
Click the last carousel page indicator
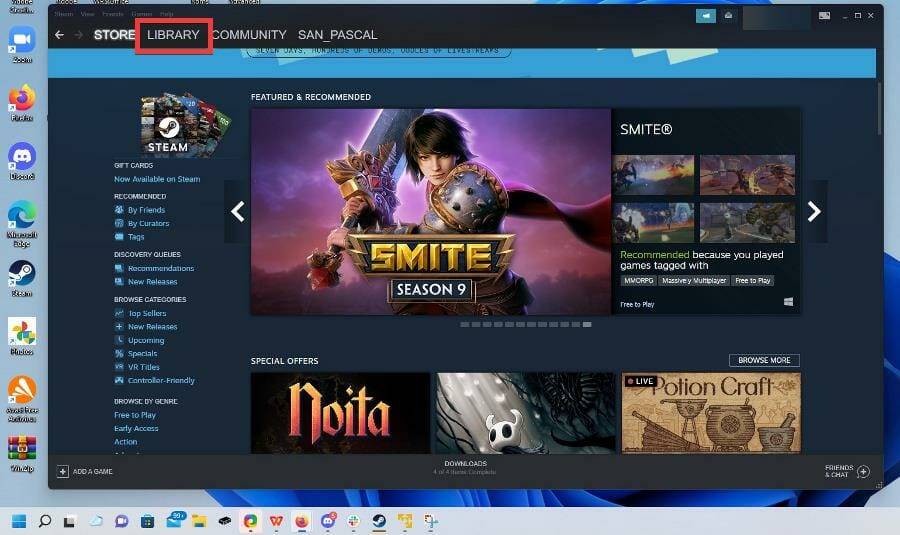pos(587,325)
